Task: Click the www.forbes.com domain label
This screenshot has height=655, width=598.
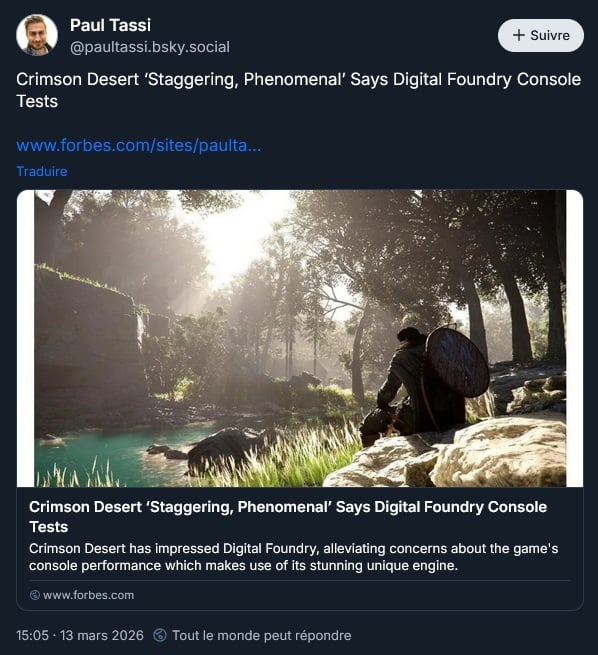Action: pos(89,595)
